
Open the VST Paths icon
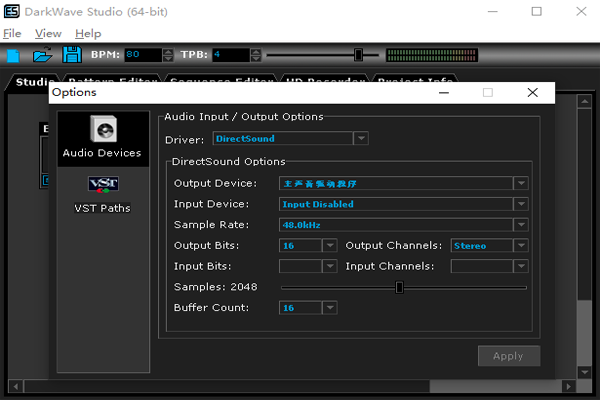click(103, 184)
